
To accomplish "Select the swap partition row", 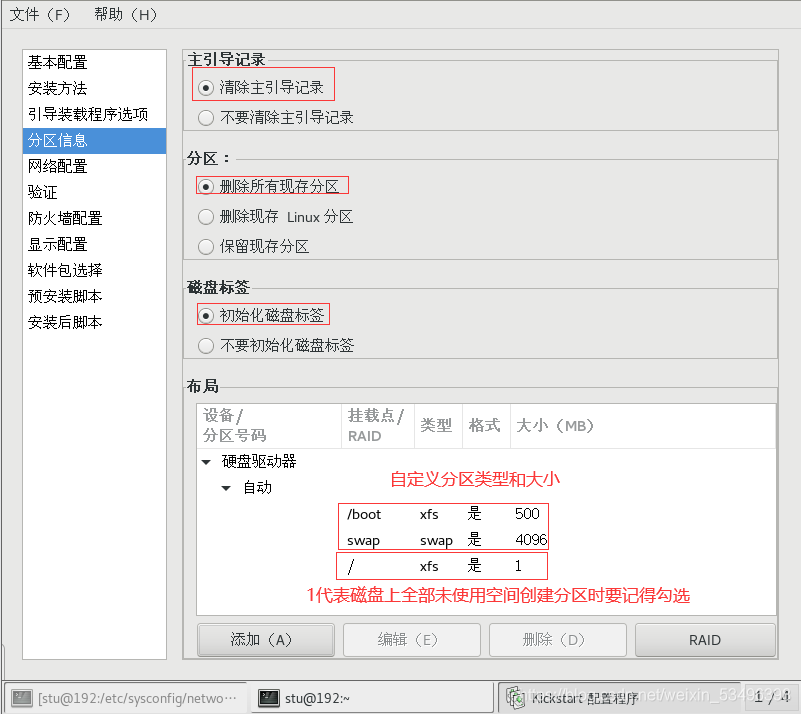I will 486,540.
